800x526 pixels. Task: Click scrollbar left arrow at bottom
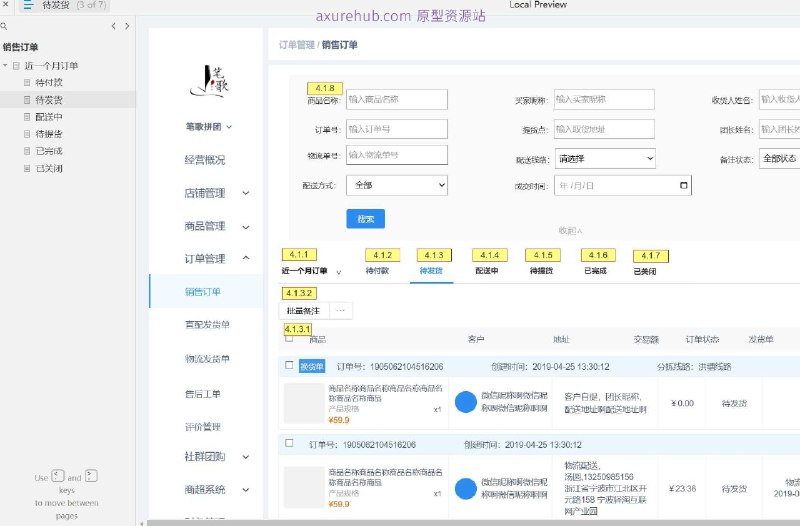(141, 523)
